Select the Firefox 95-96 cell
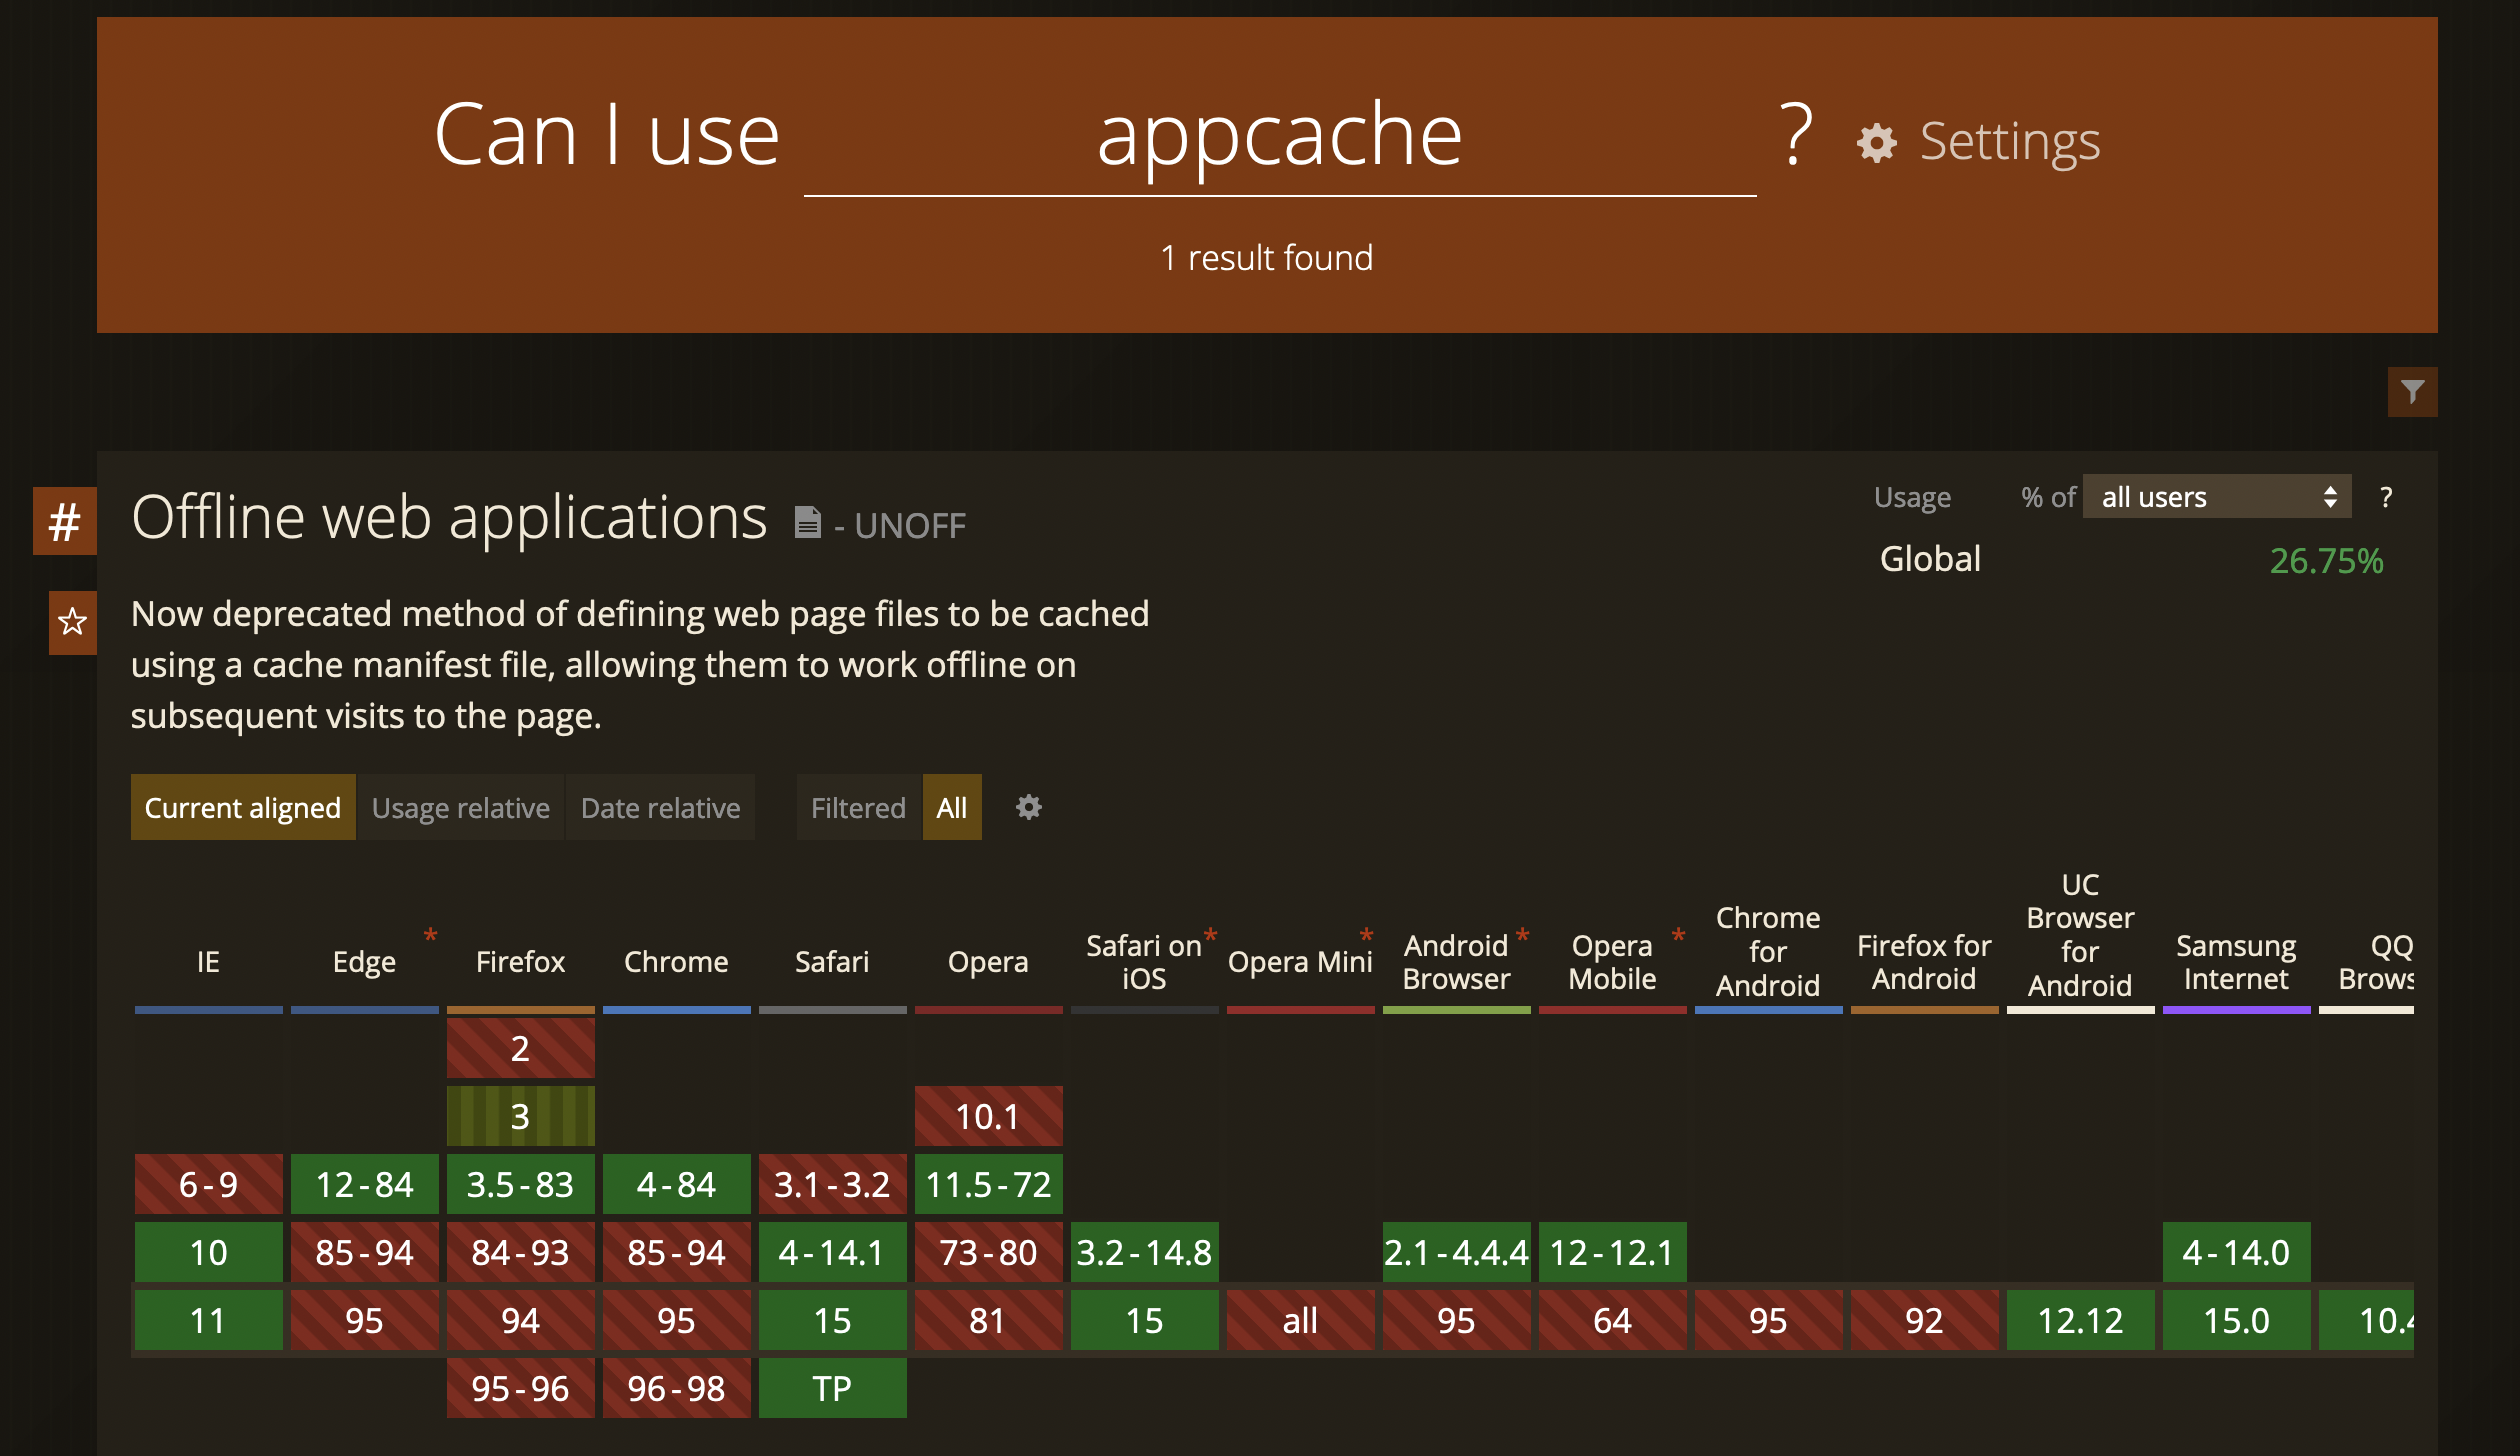The image size is (2520, 1456). point(521,1388)
